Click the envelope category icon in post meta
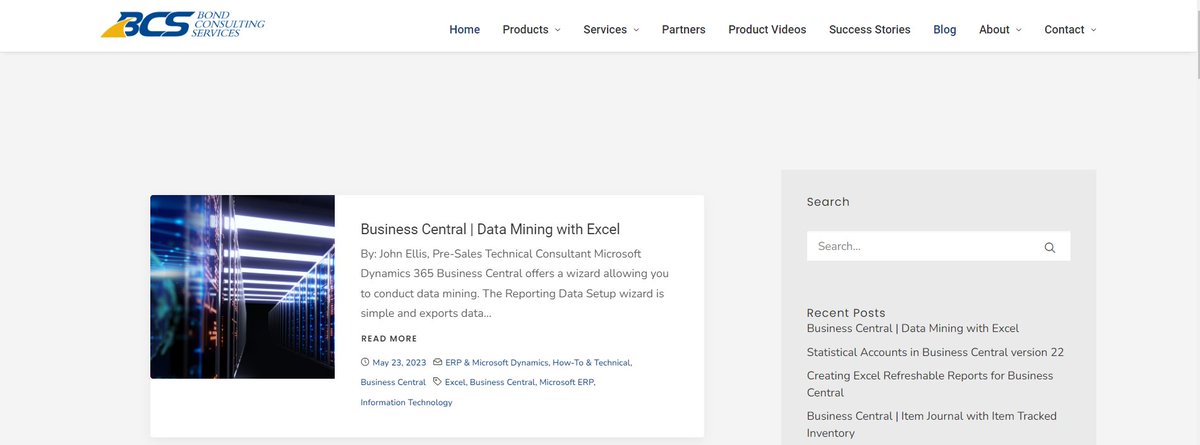Image resolution: width=1200 pixels, height=445 pixels. [437, 362]
